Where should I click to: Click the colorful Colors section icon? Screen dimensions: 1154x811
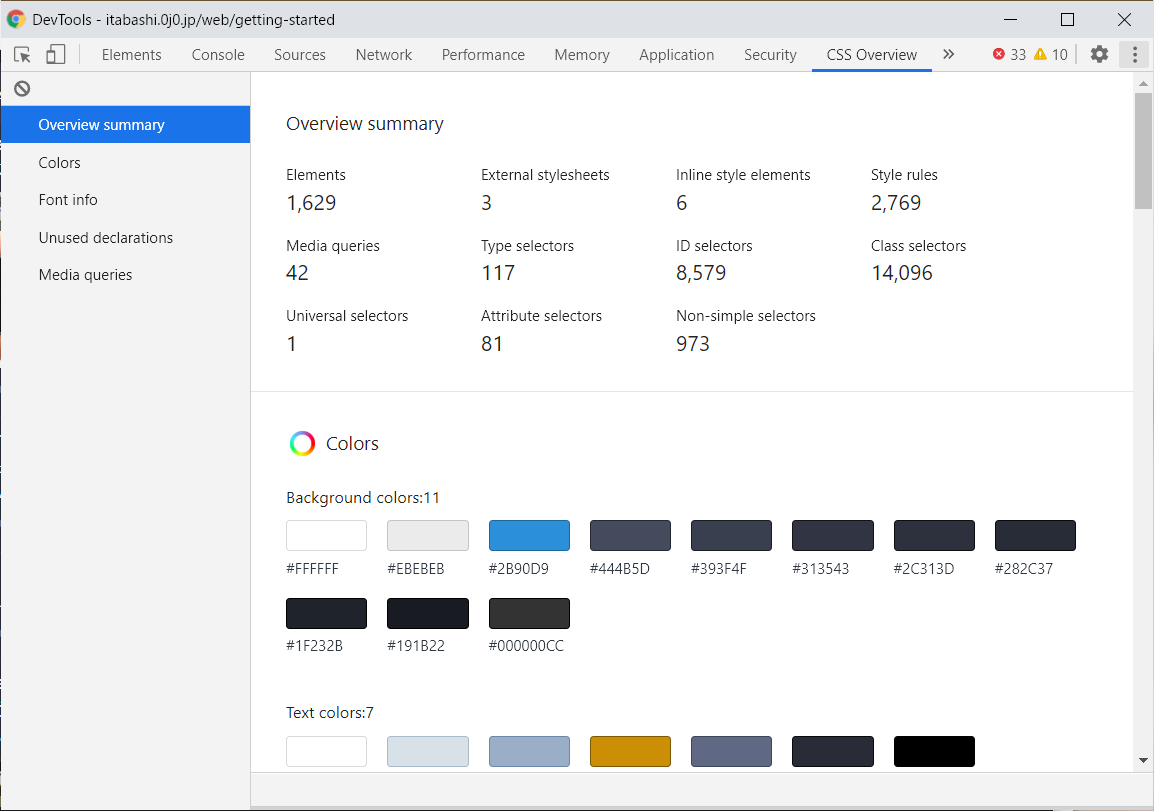(x=302, y=444)
